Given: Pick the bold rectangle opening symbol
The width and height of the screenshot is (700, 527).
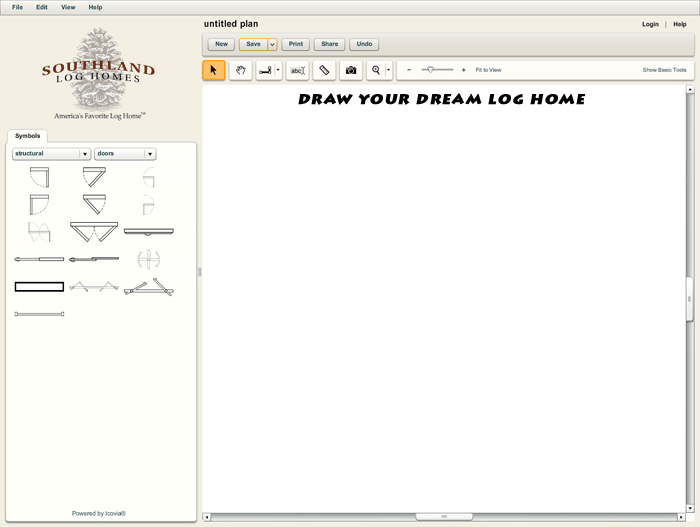Looking at the screenshot, I should 39,287.
